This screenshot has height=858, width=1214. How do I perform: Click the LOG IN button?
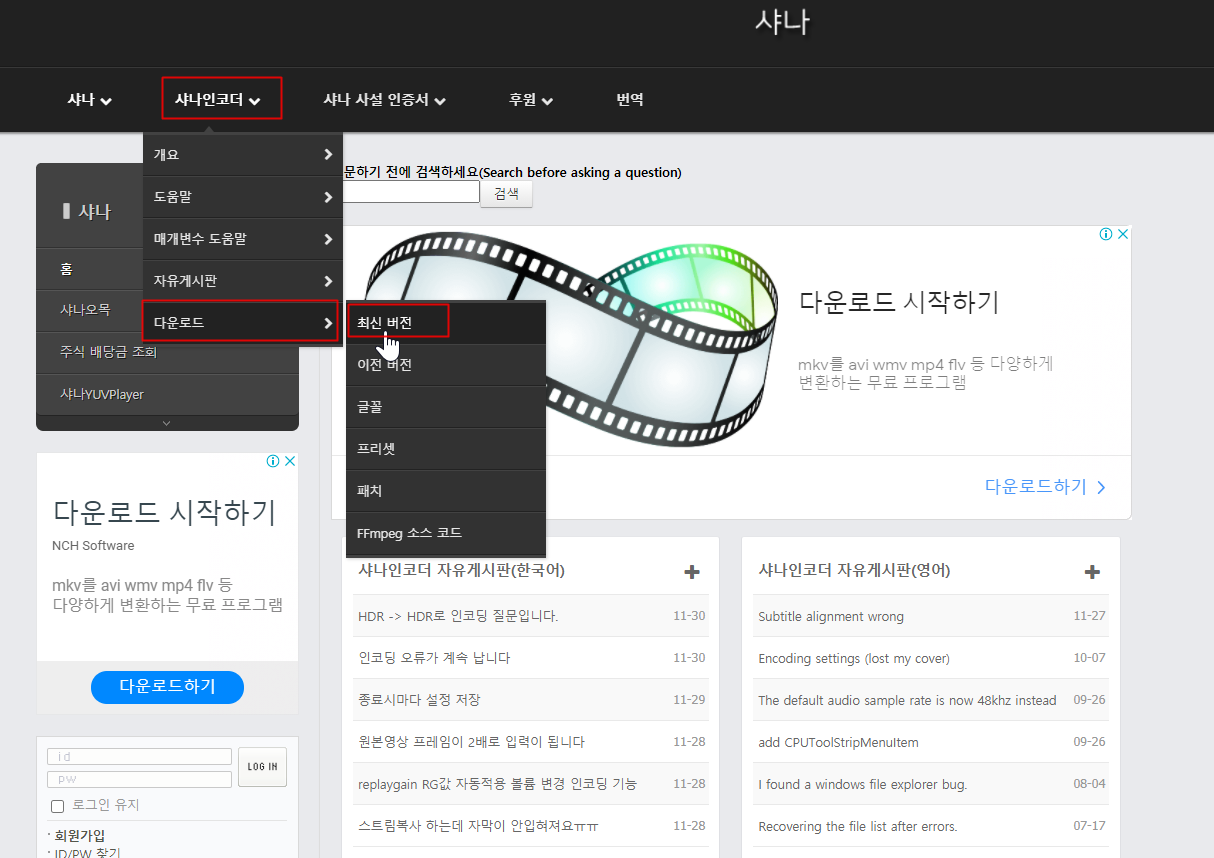click(x=262, y=767)
